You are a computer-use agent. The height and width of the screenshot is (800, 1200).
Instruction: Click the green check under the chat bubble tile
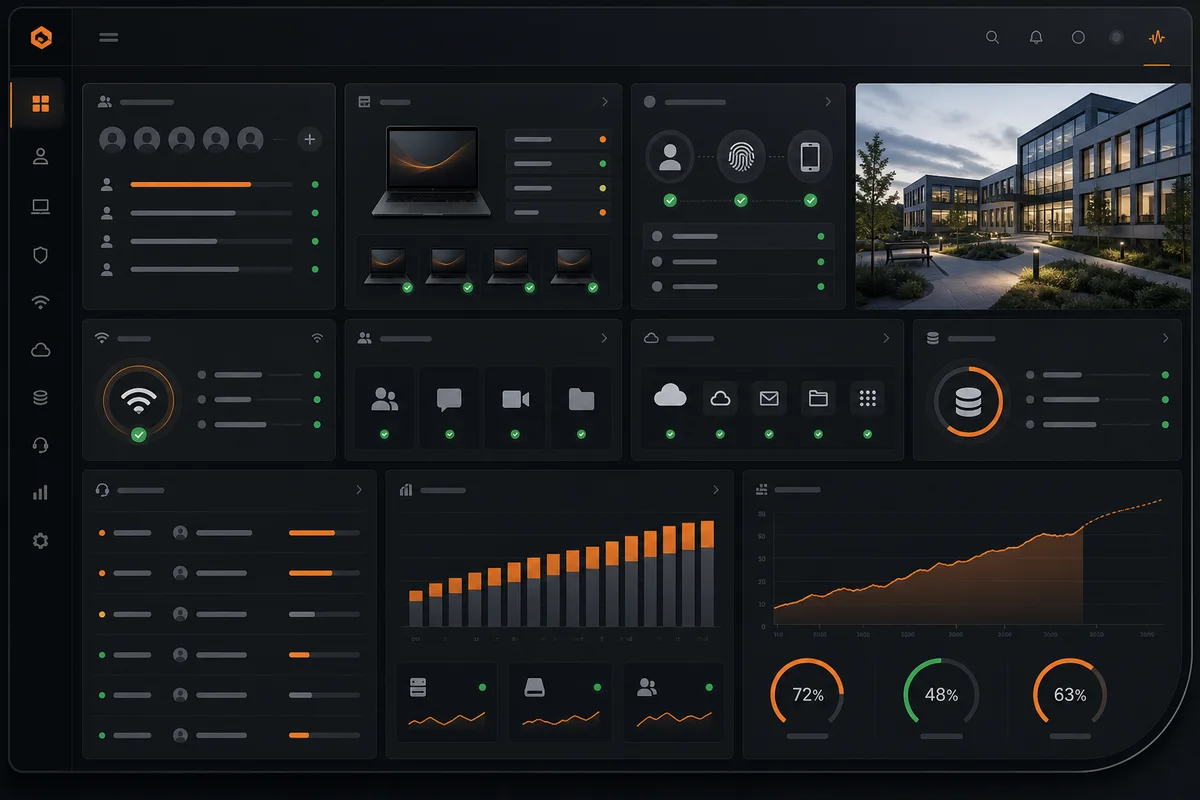coord(449,434)
